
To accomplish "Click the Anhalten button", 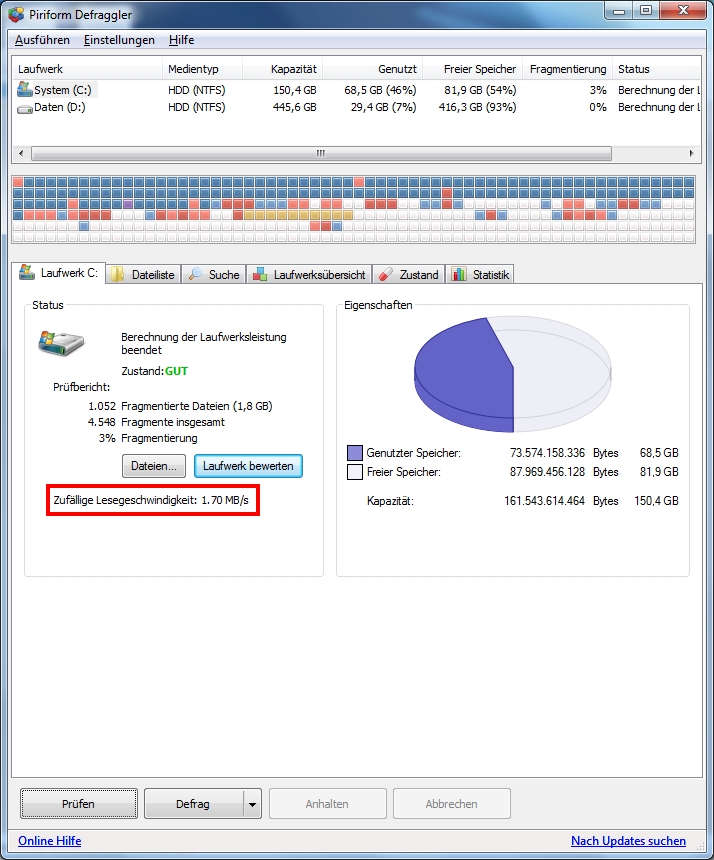I will pos(327,804).
